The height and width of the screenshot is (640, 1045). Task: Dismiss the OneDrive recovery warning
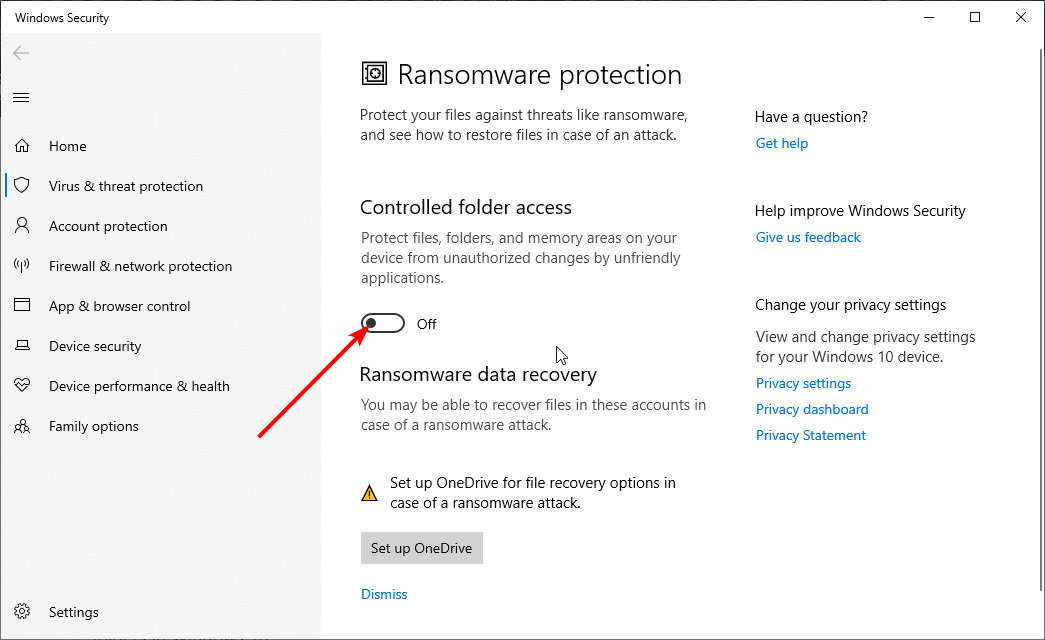point(384,594)
